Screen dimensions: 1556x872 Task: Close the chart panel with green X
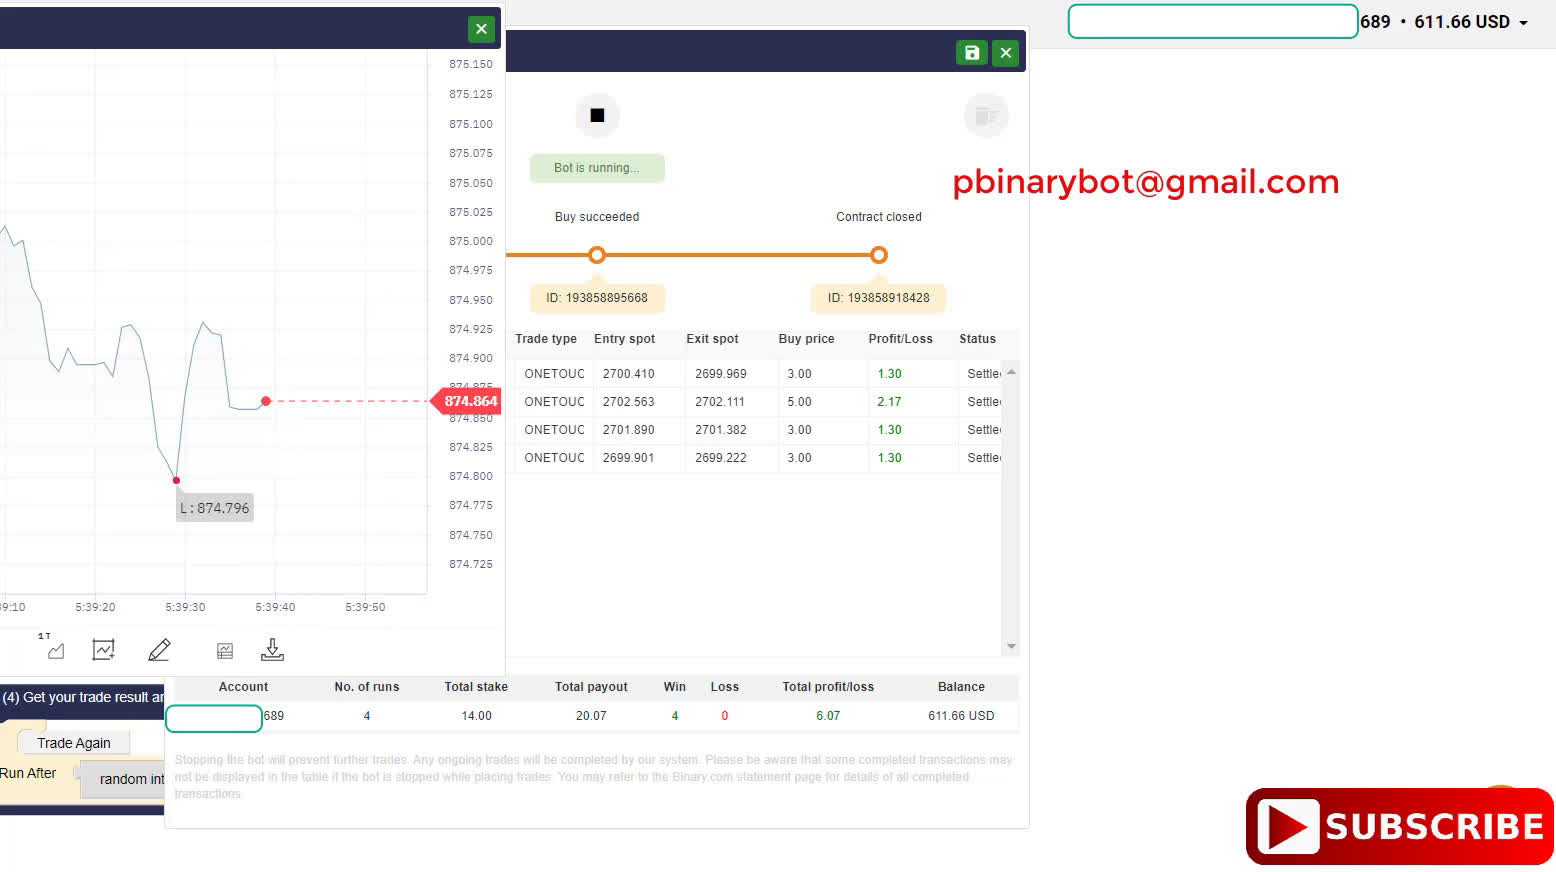481,29
